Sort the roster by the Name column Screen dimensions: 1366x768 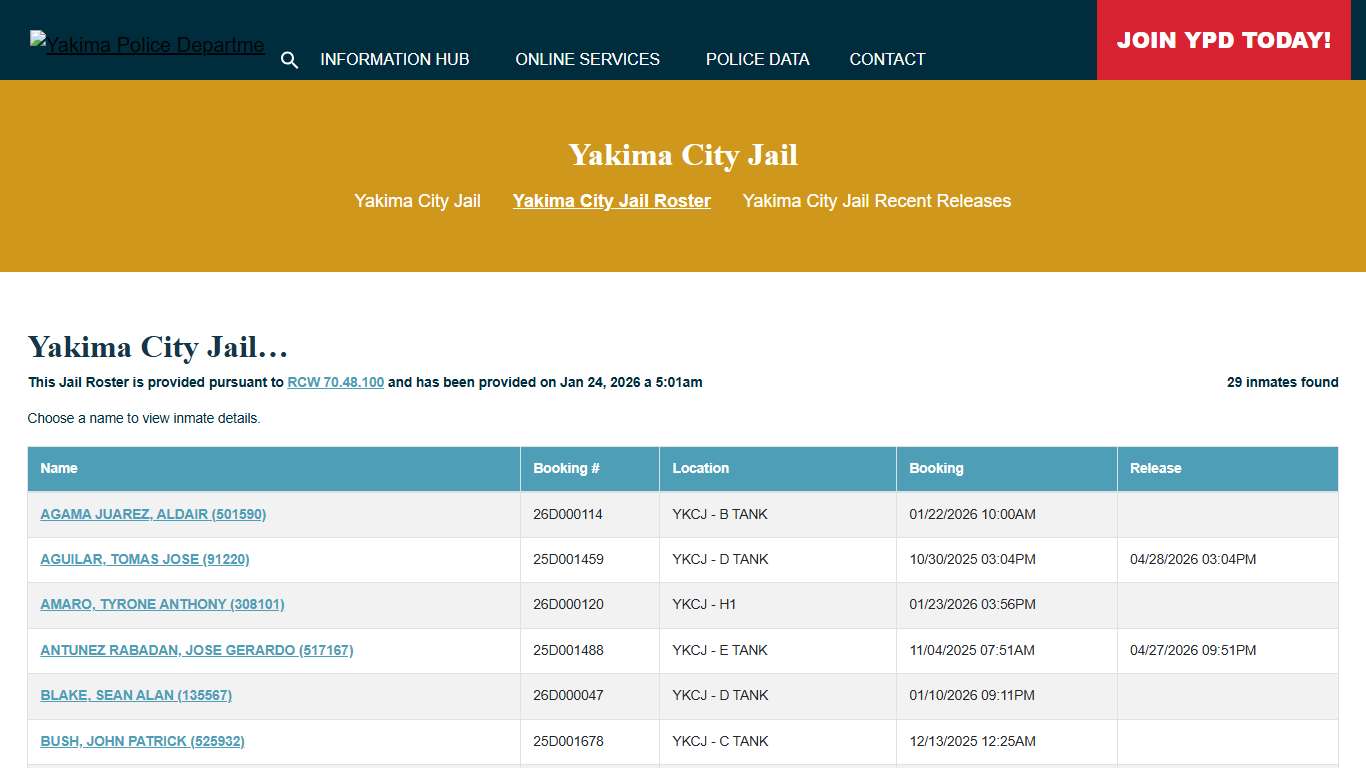[x=59, y=468]
